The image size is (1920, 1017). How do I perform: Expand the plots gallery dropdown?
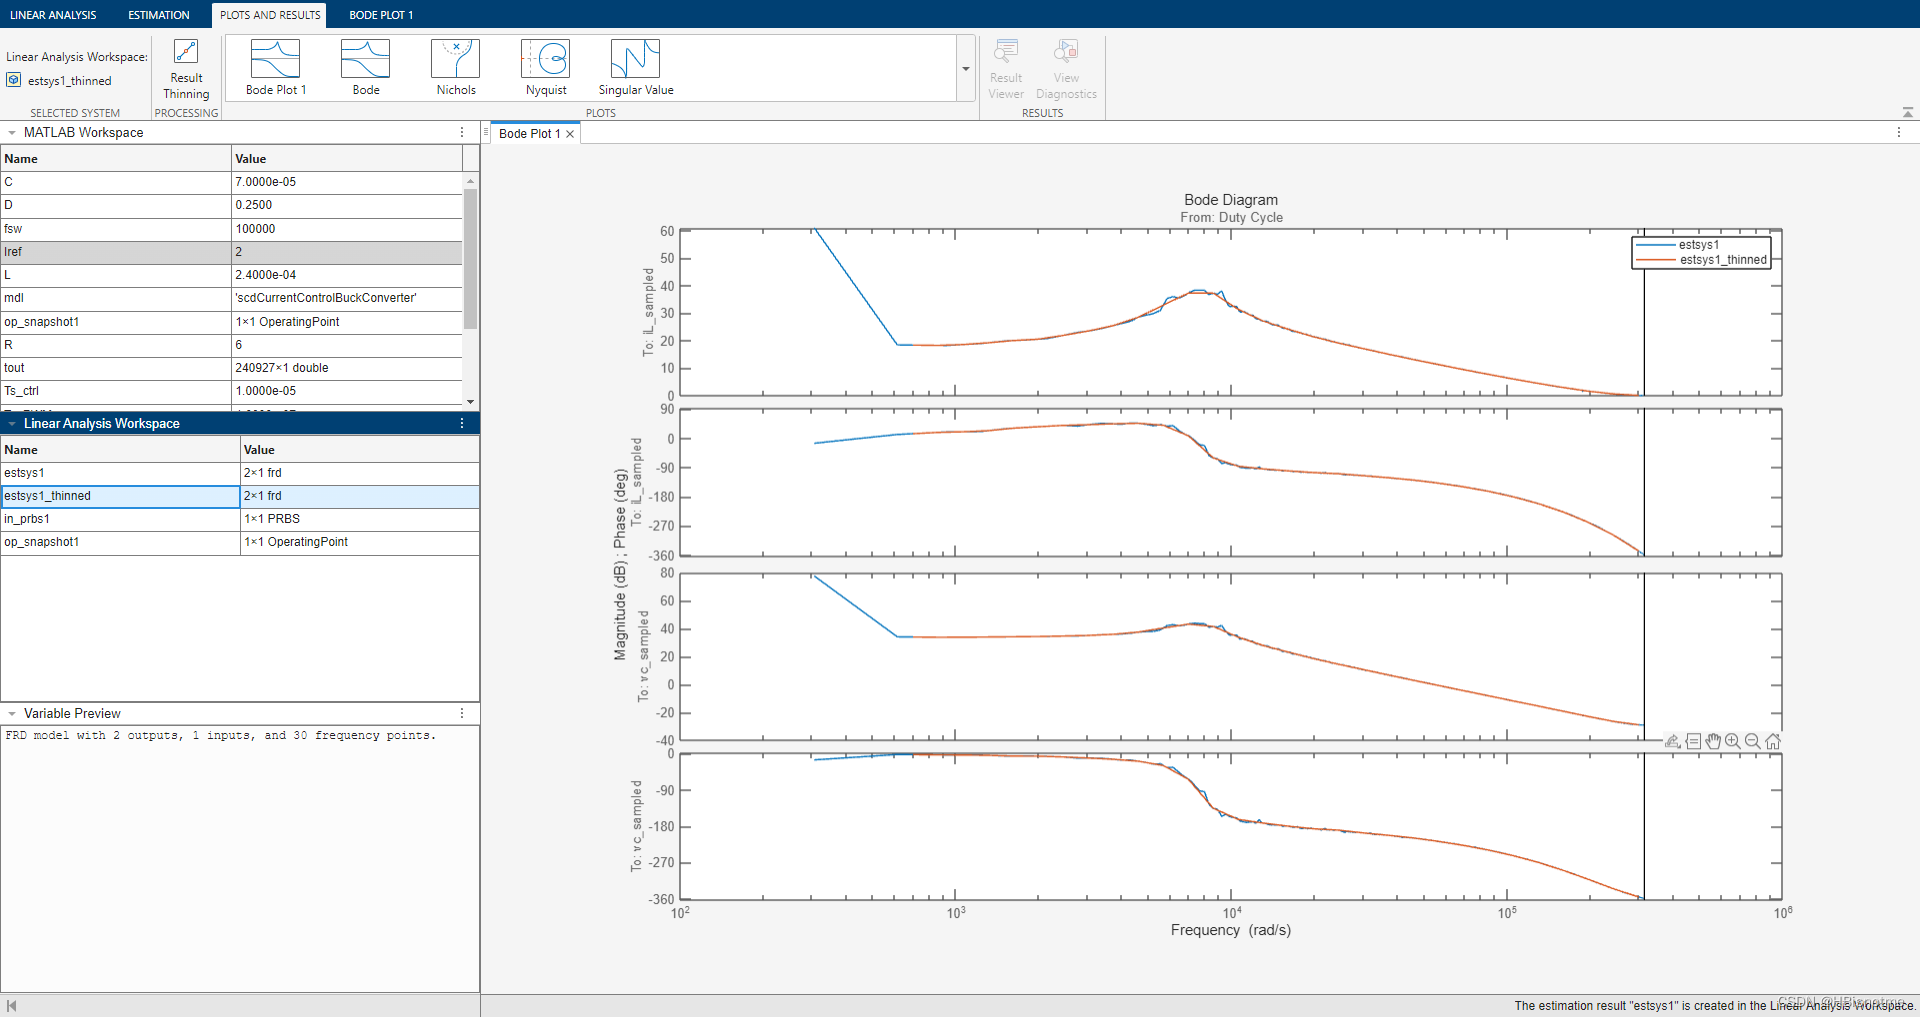966,69
